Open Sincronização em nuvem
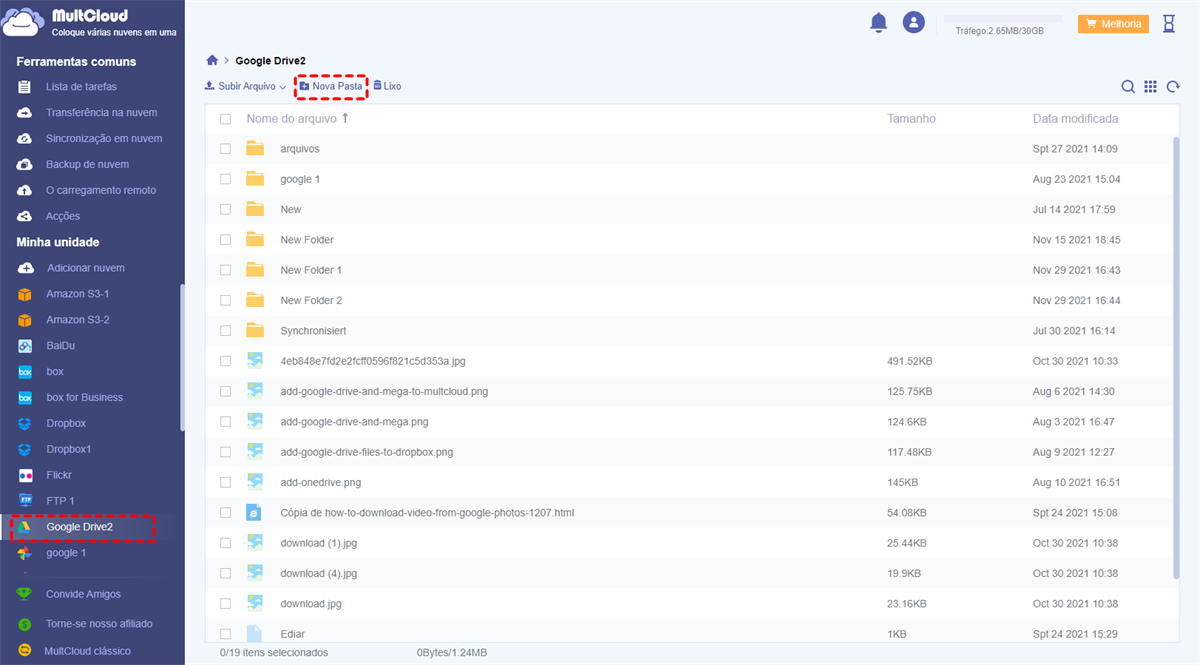The width and height of the screenshot is (1200, 665). [x=104, y=139]
